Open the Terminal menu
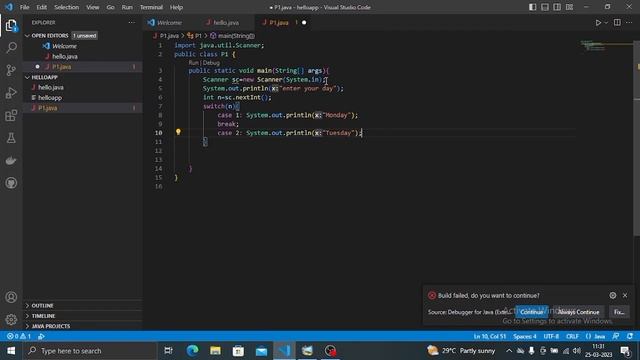Viewport: 640px width, 360px height. click(151, 7)
